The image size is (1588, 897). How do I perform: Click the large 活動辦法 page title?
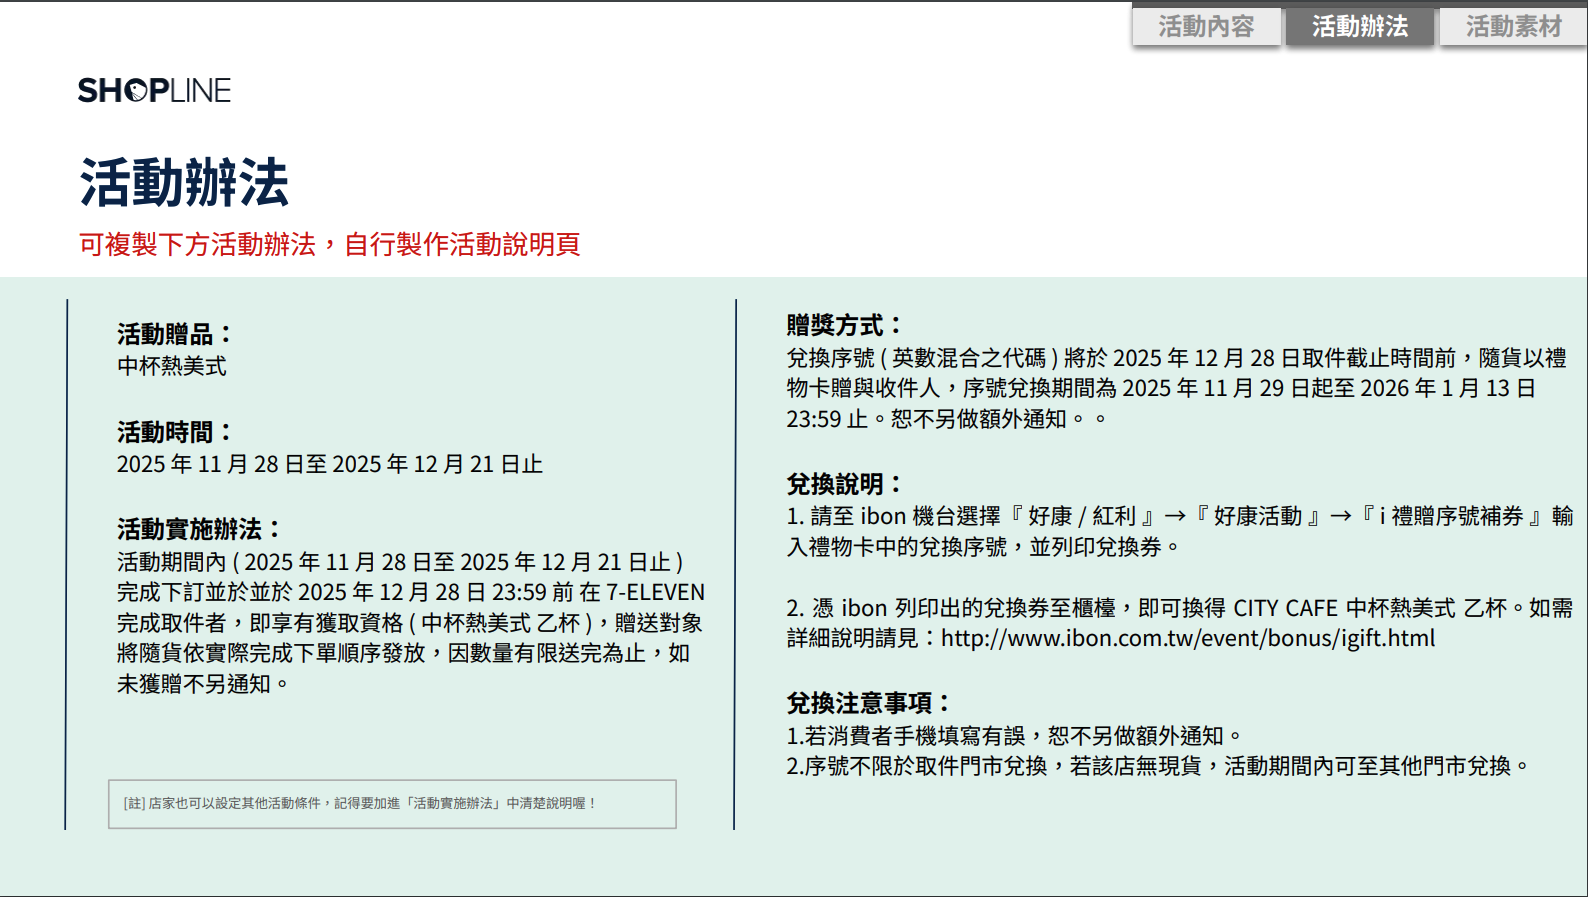point(184,183)
